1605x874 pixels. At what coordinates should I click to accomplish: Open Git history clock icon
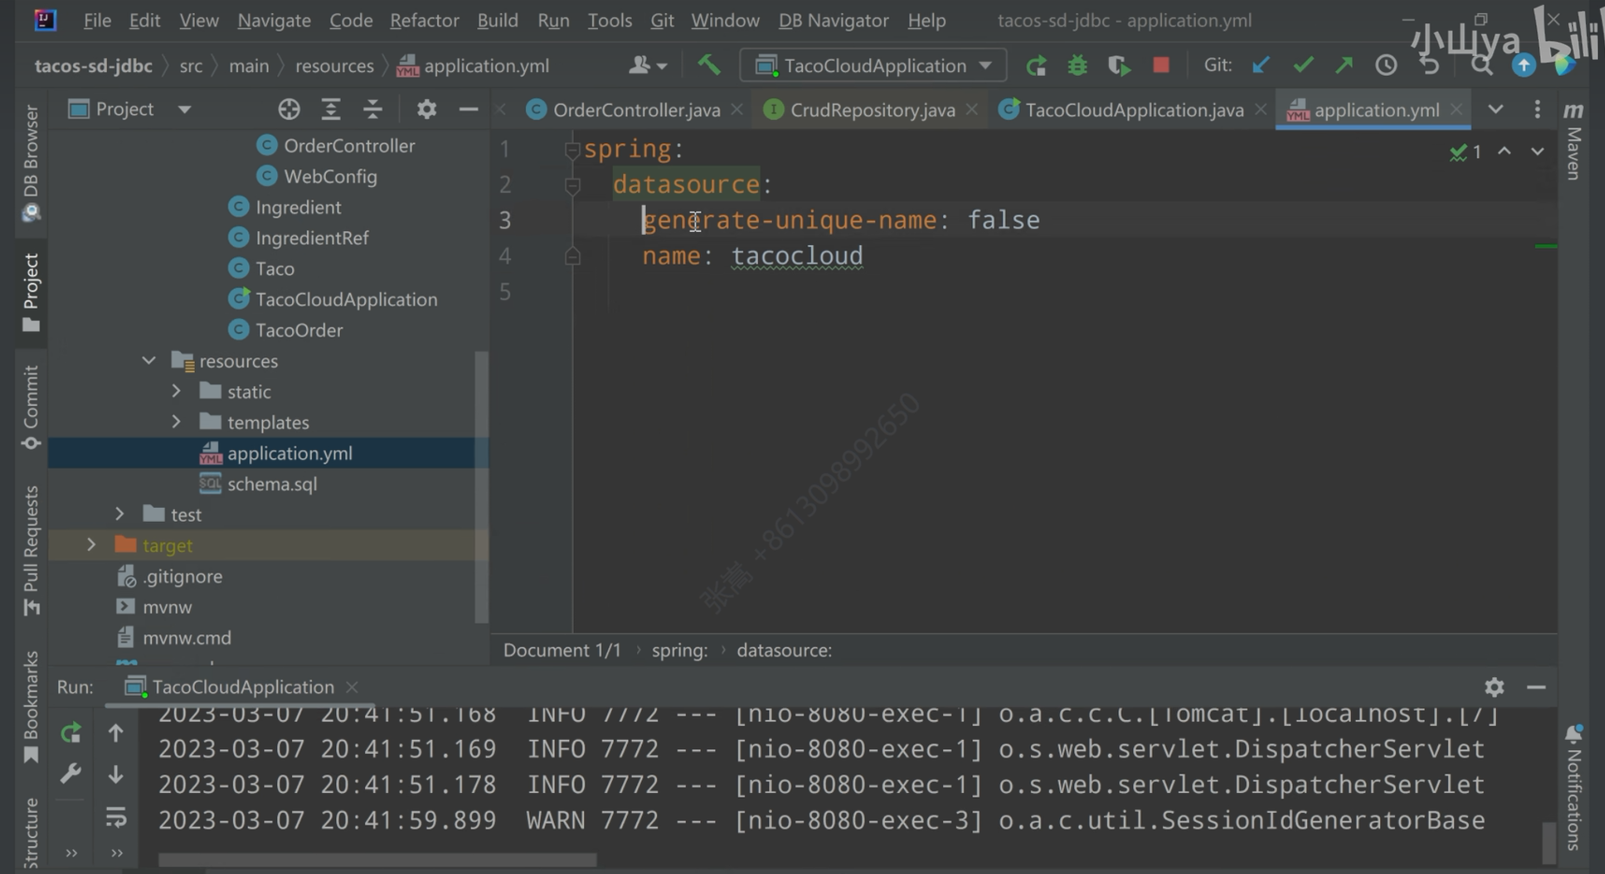click(1386, 65)
